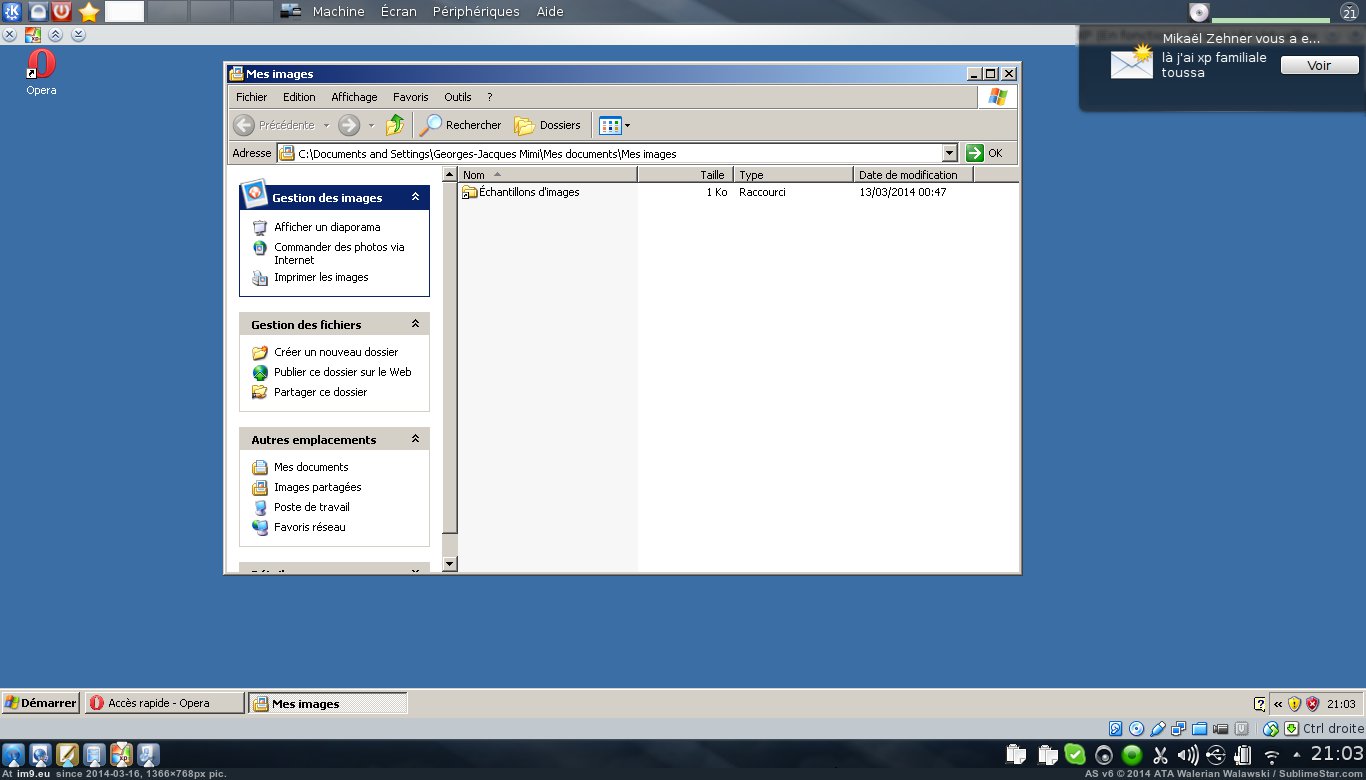
Task: Click the Voir notification button
Action: pos(1319,65)
